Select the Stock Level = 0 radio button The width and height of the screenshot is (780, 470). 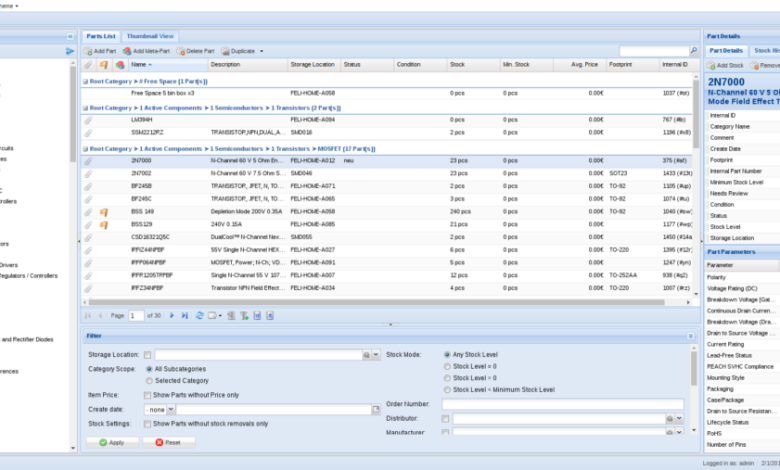coord(447,367)
